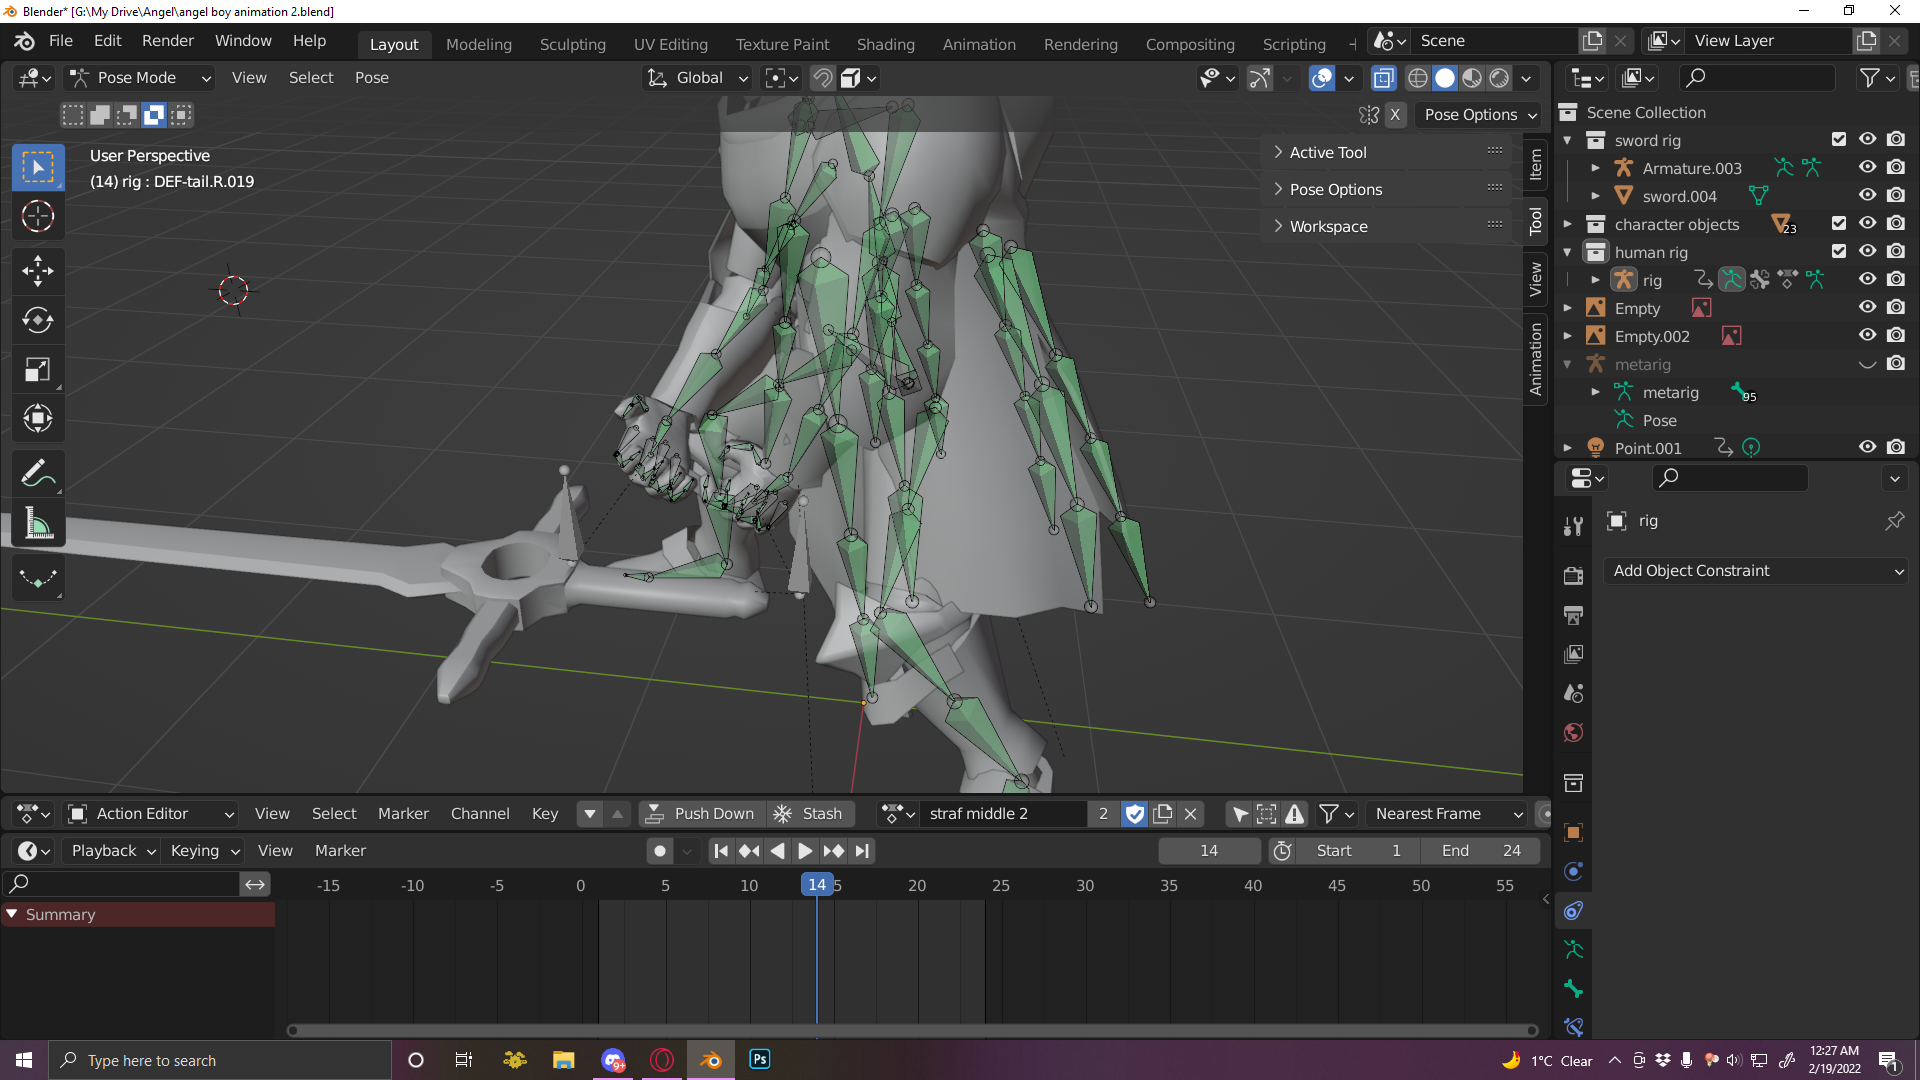Screen dimensions: 1920x1080
Task: Hide Armature.003 in viewport
Action: 1867,168
